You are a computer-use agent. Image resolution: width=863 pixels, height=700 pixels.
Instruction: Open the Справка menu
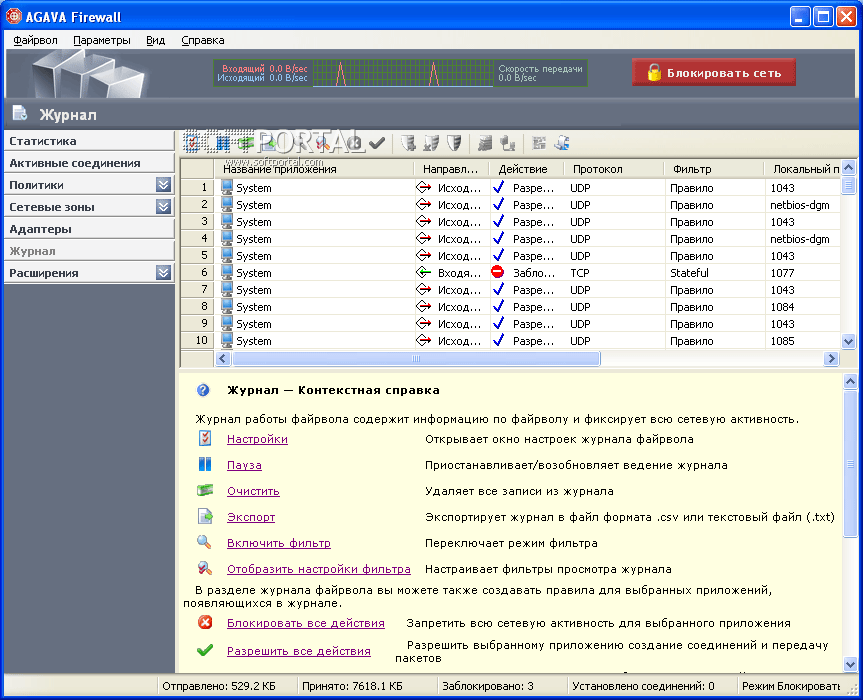pos(203,40)
